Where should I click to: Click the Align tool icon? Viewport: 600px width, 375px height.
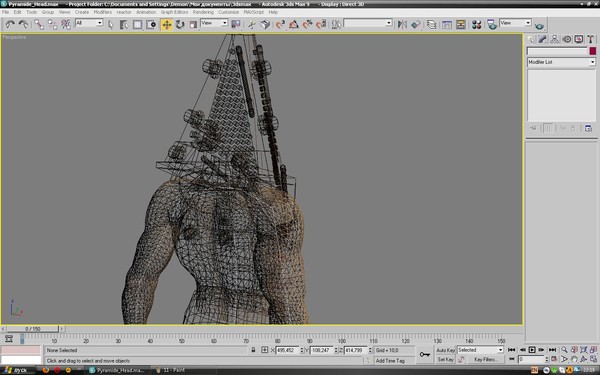tap(416, 24)
